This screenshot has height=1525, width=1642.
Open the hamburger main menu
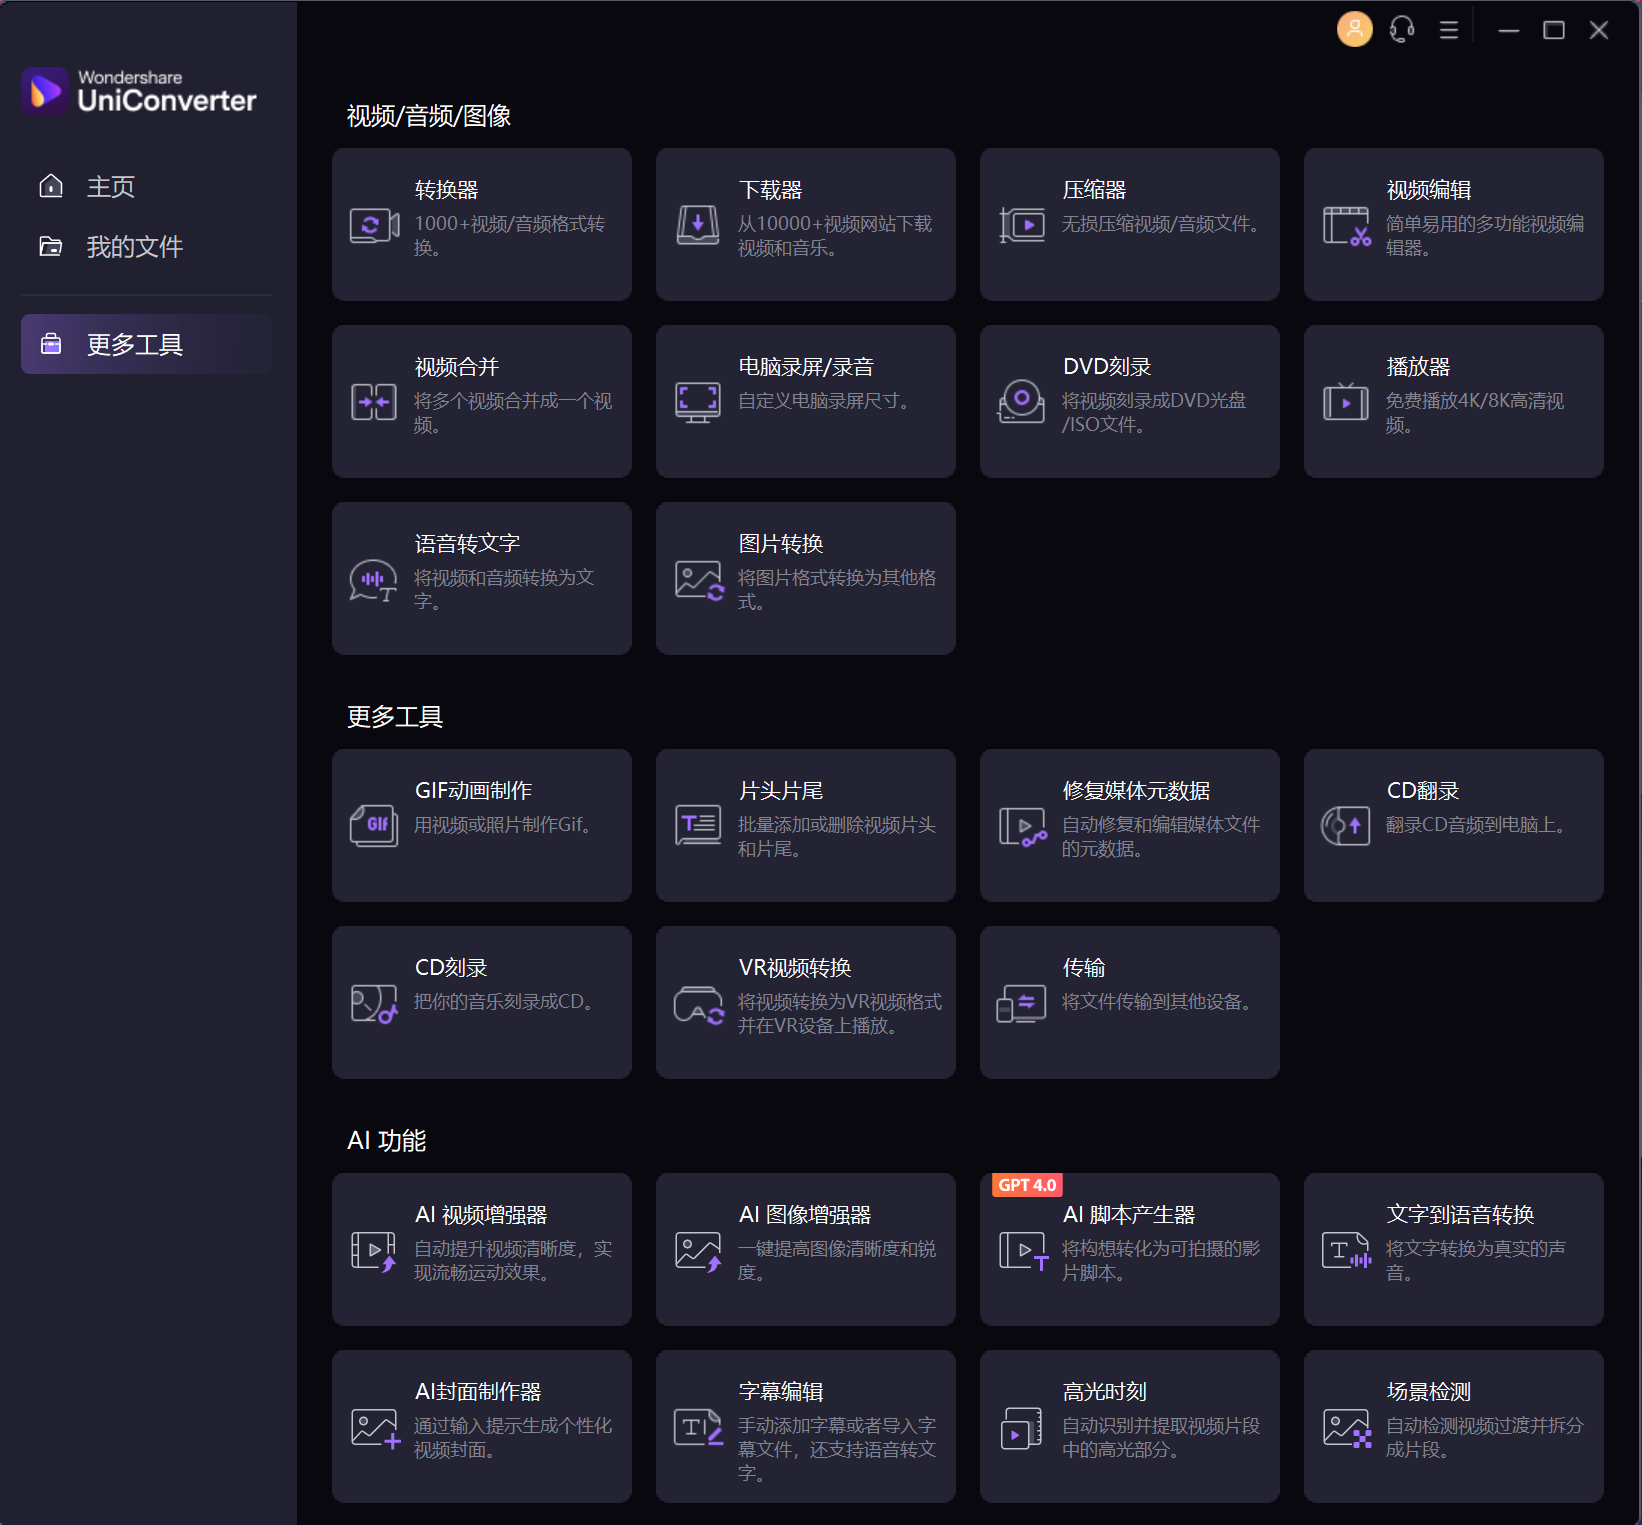pyautogui.click(x=1448, y=30)
